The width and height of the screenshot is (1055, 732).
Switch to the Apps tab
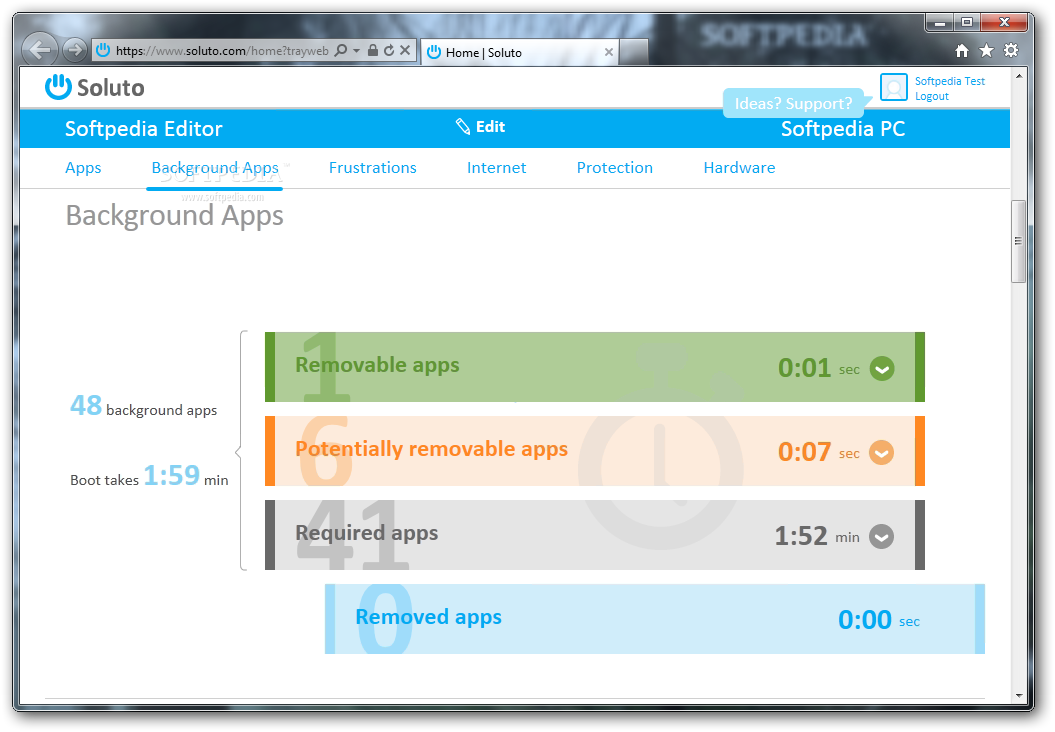83,168
